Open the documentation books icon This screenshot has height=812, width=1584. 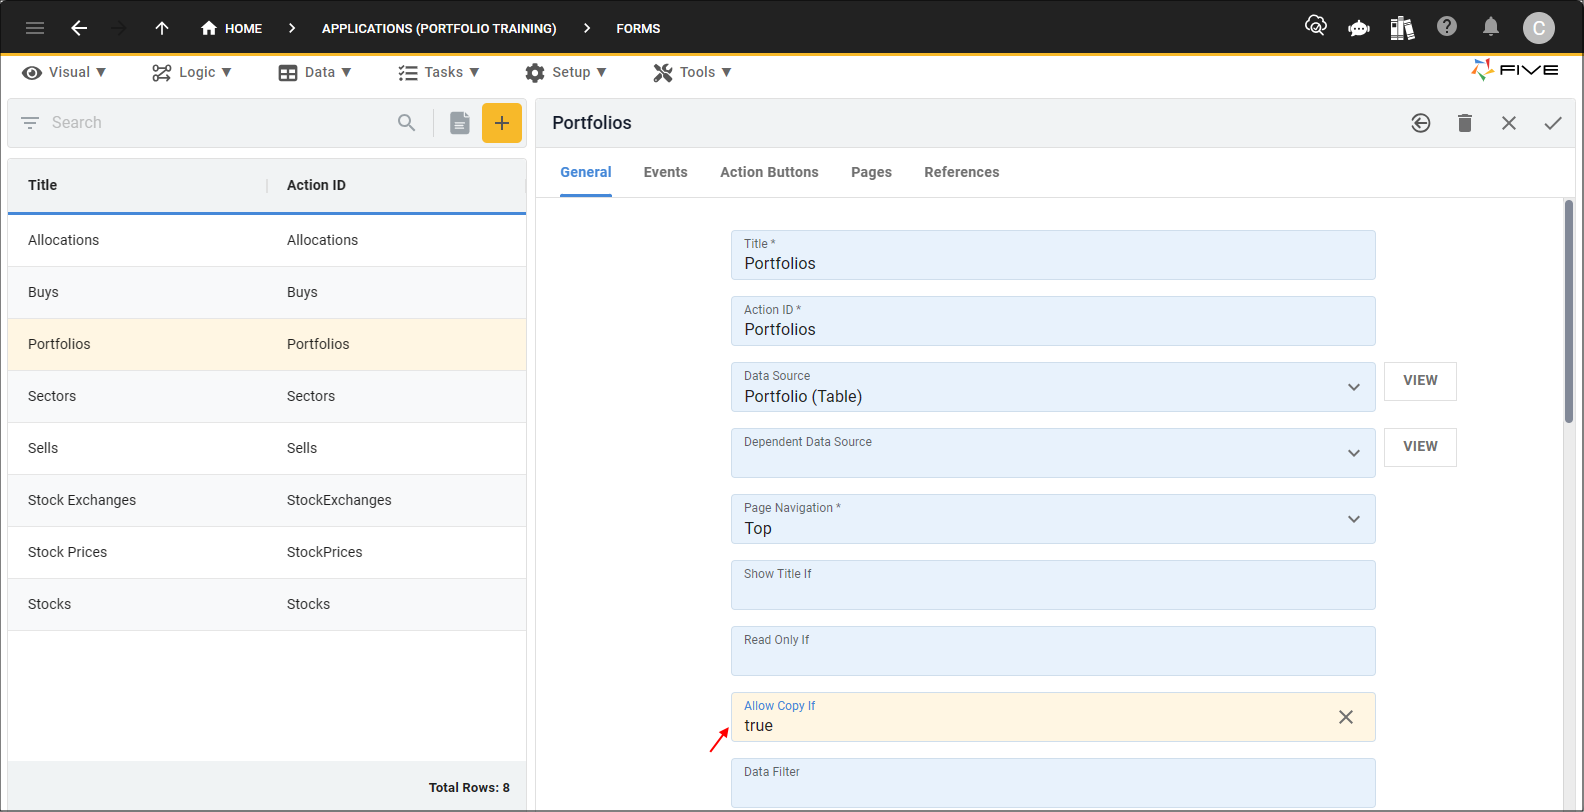click(1402, 28)
